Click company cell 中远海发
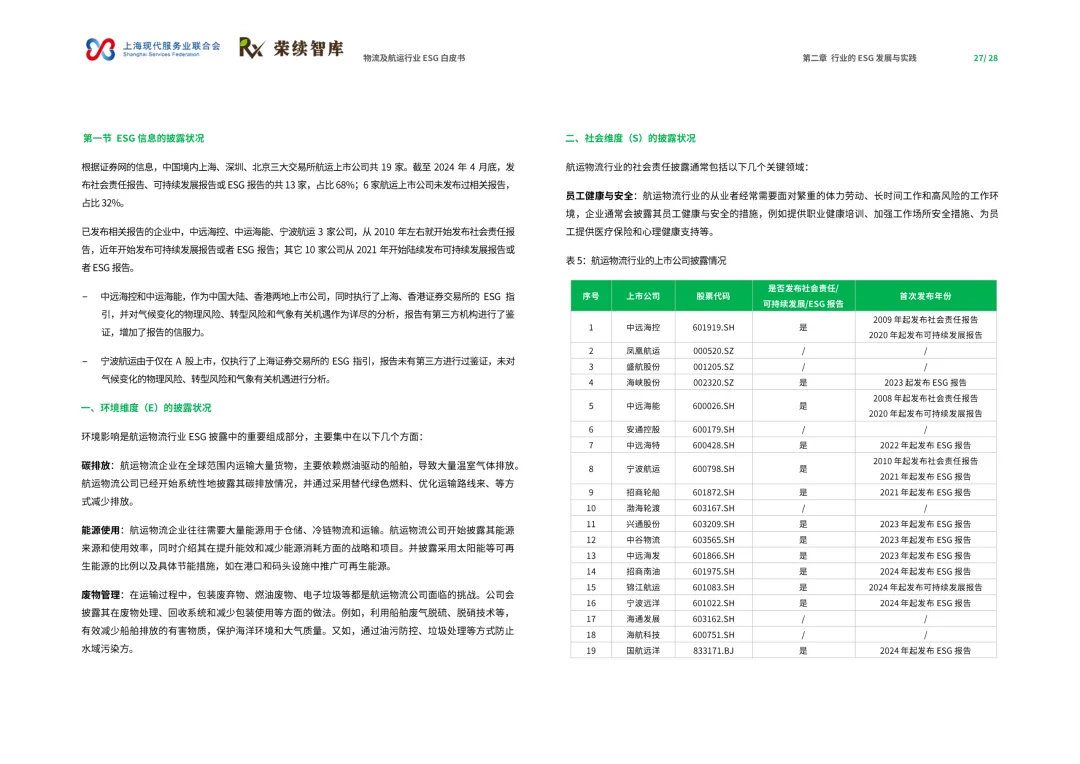Image resolution: width=1080 pixels, height=764 pixels. pyautogui.click(x=643, y=556)
